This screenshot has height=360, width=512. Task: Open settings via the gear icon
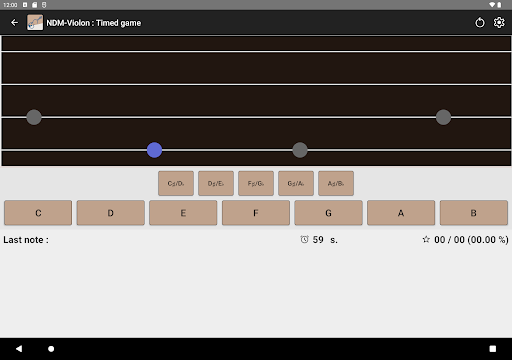pos(499,23)
